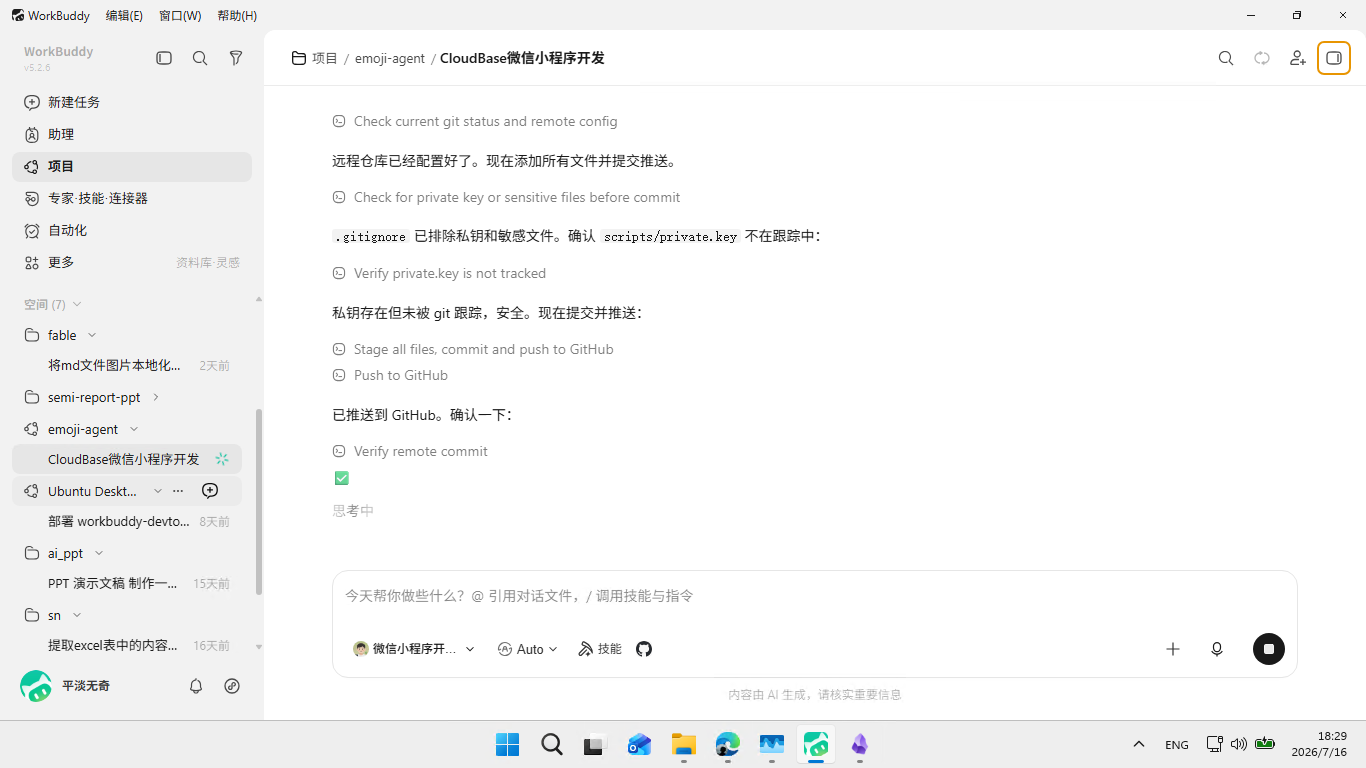
Task: Open 自动化 in the sidebar
Action: (x=132, y=230)
